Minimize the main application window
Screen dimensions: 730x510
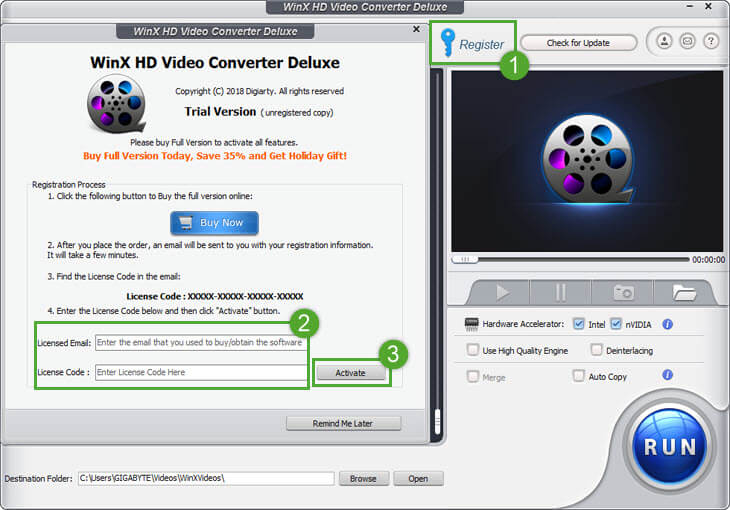pos(690,7)
